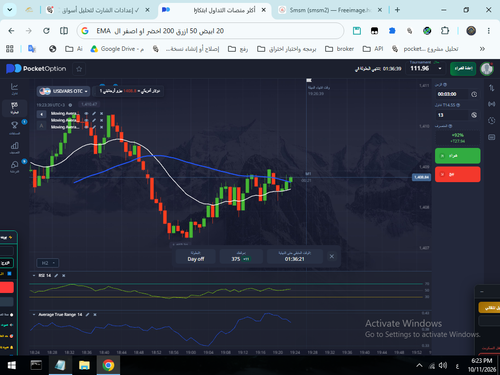Open a new browser tab
The width and height of the screenshot is (500, 375).
coord(397,10)
